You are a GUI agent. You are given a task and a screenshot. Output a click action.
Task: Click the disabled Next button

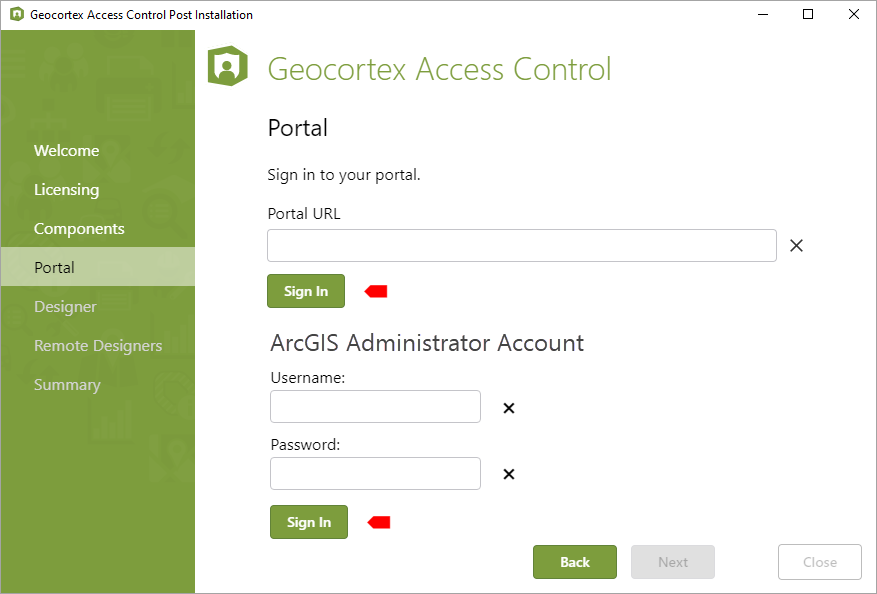673,562
